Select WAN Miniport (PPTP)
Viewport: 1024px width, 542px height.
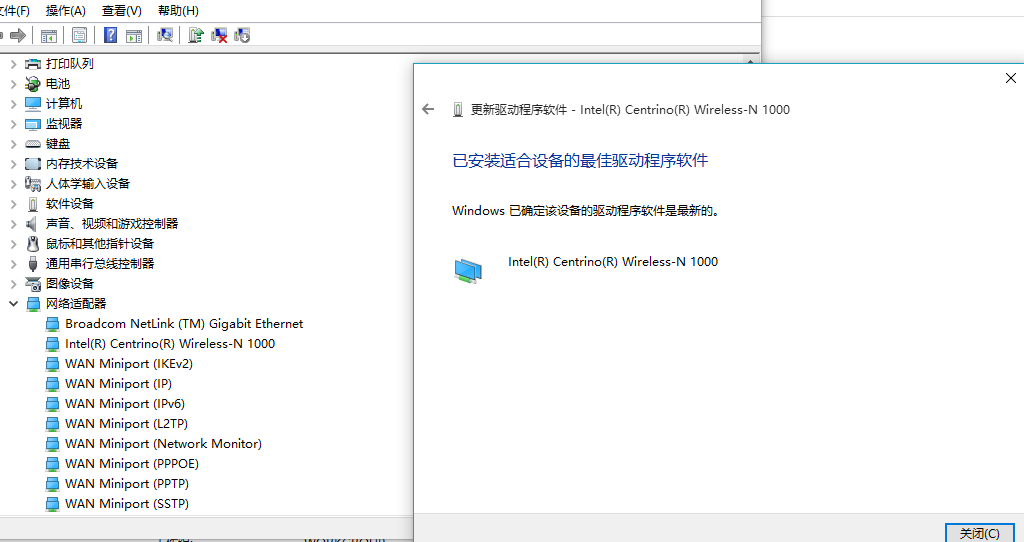coord(127,484)
